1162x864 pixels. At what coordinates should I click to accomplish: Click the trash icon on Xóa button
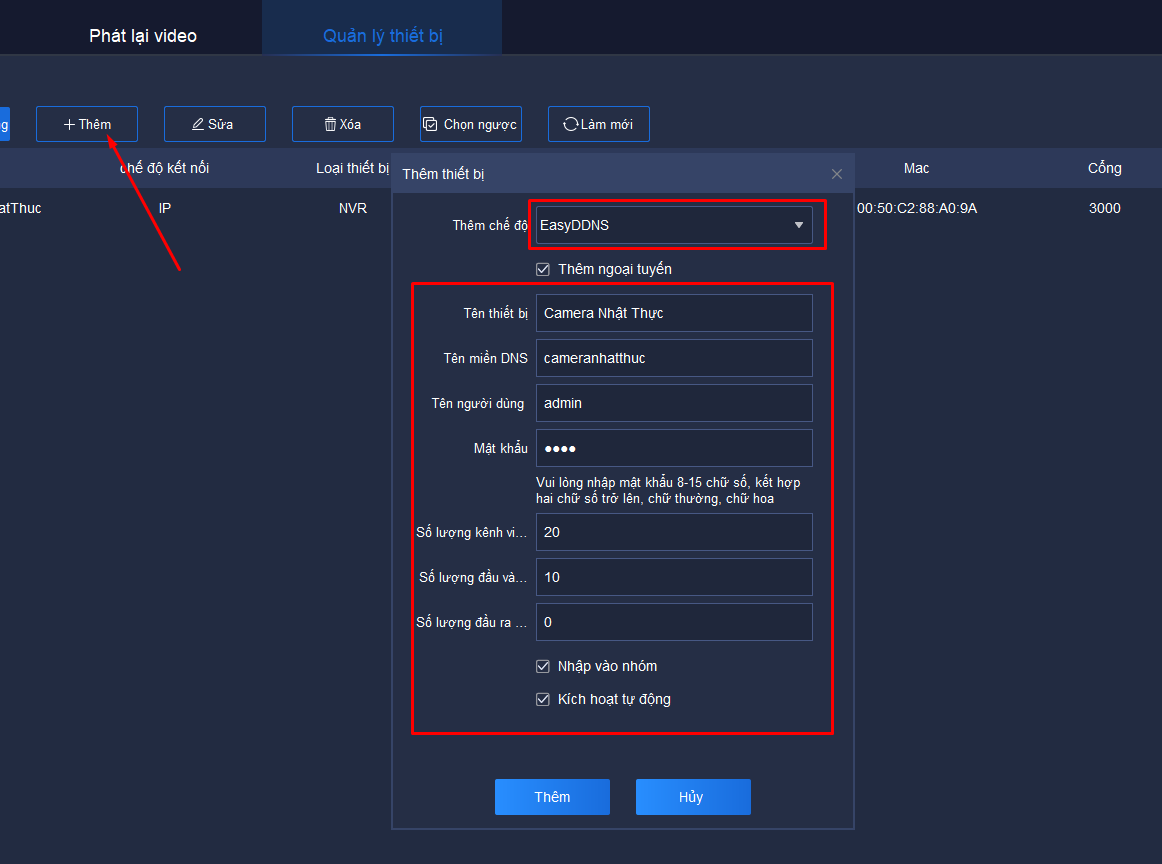(x=330, y=124)
